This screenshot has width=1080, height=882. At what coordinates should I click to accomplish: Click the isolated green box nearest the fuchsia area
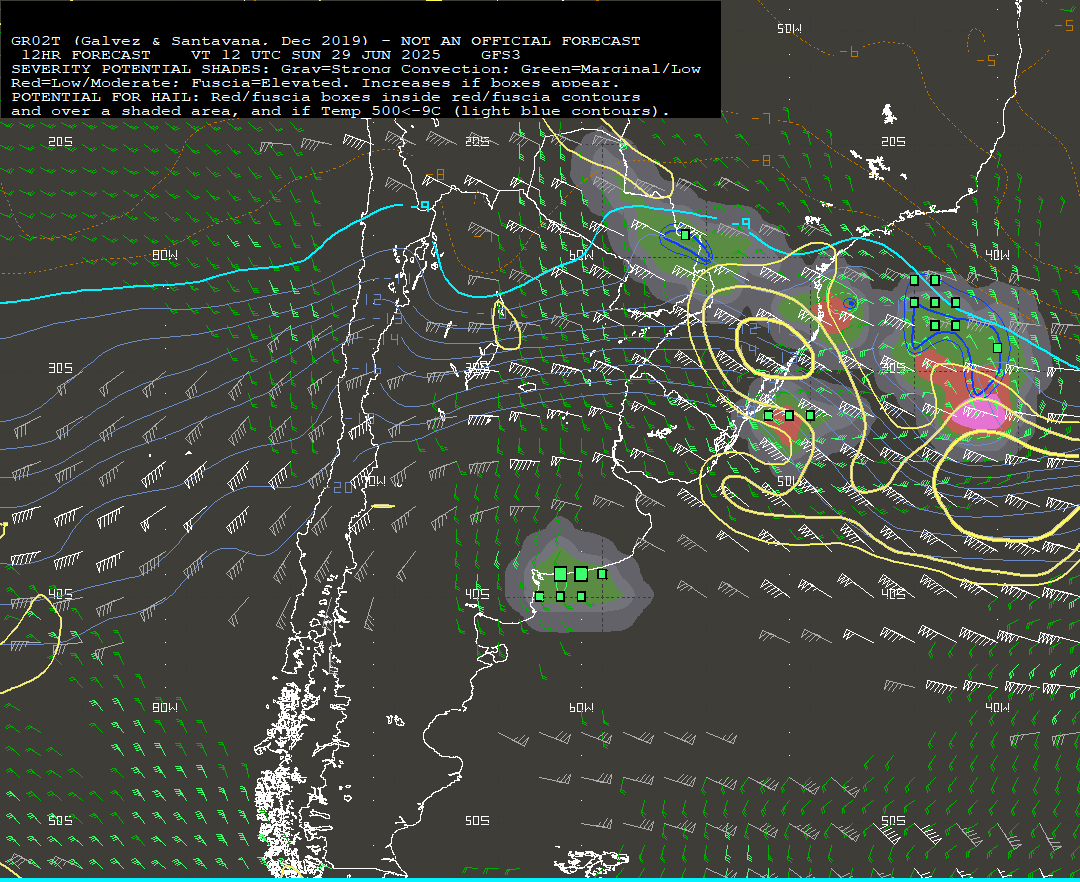pos(997,348)
